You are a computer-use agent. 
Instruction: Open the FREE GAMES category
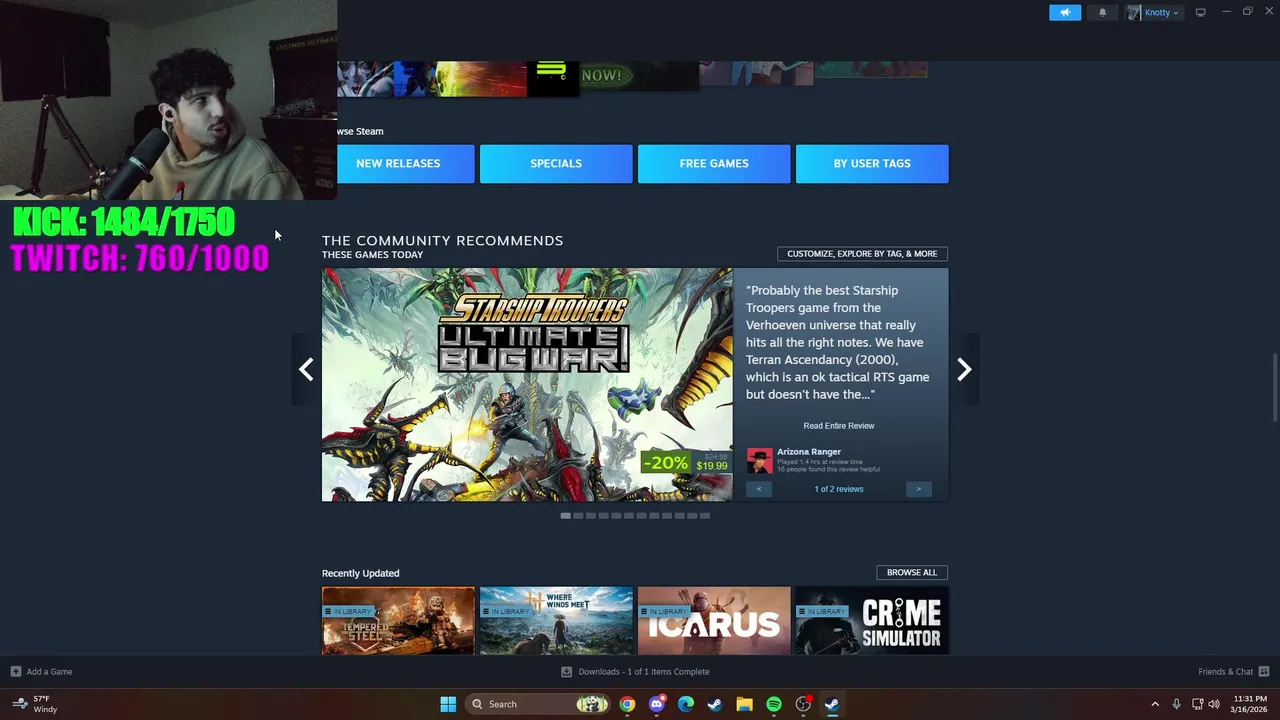[x=714, y=164]
